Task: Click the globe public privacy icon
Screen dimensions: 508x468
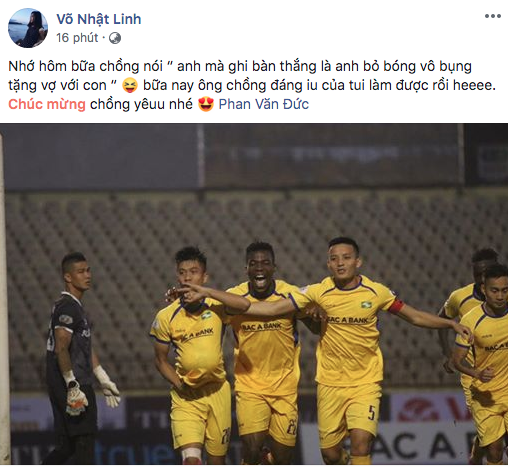Action: pos(115,38)
